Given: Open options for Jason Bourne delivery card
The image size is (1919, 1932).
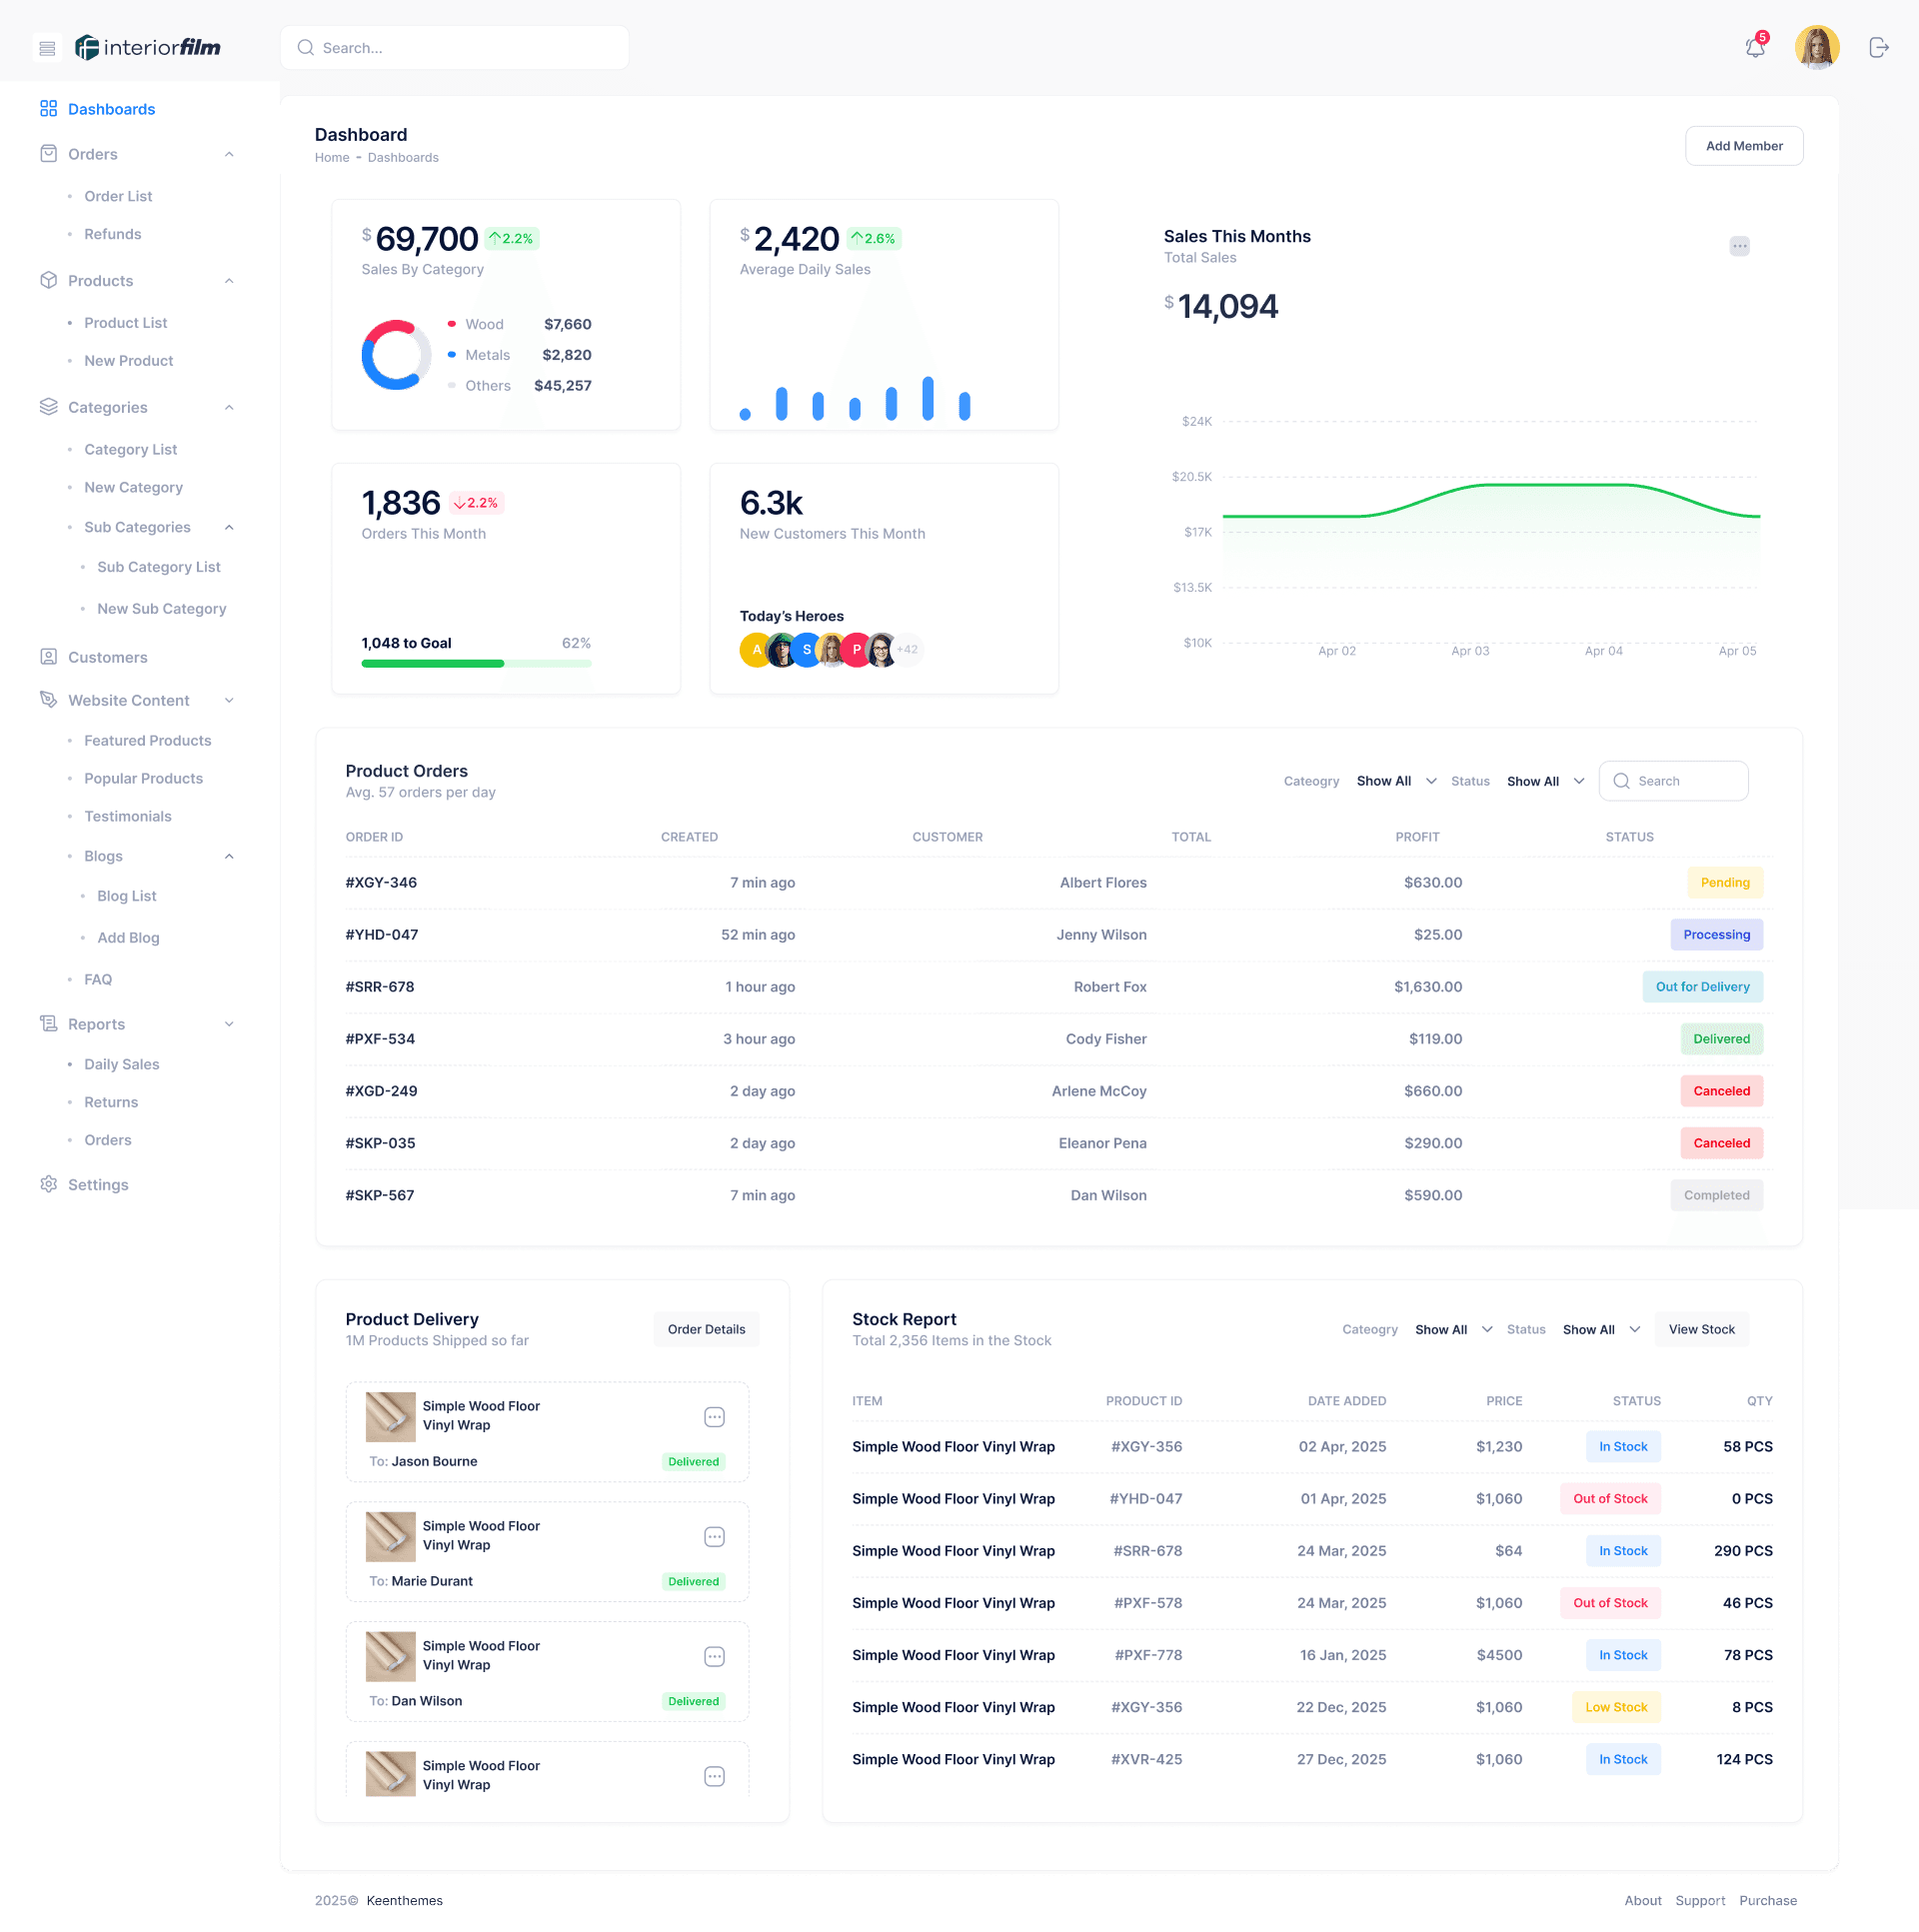Looking at the screenshot, I should pyautogui.click(x=714, y=1417).
